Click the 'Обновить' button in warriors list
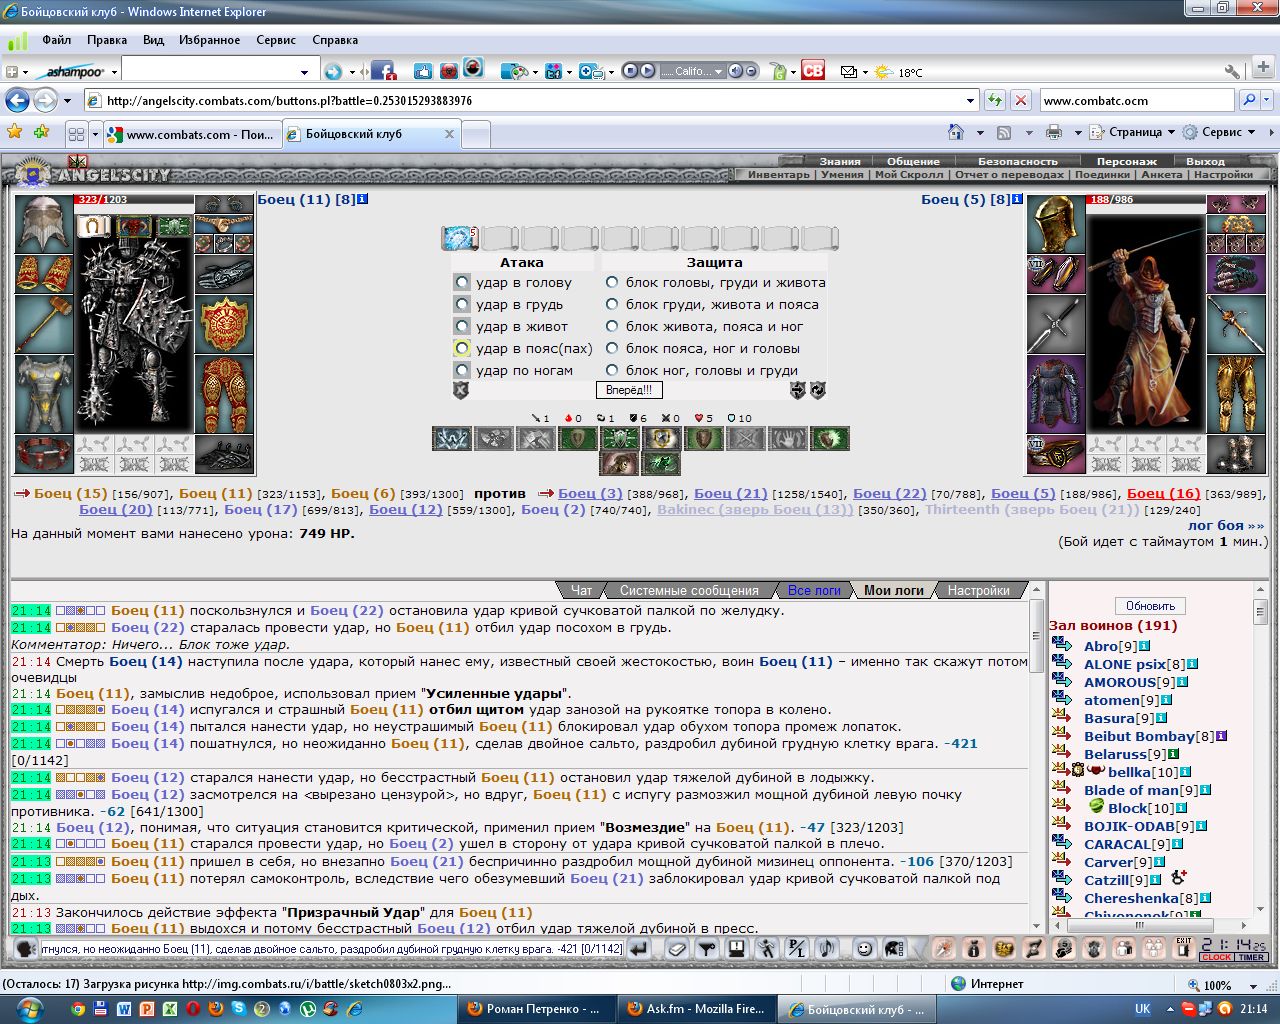 coord(1150,606)
